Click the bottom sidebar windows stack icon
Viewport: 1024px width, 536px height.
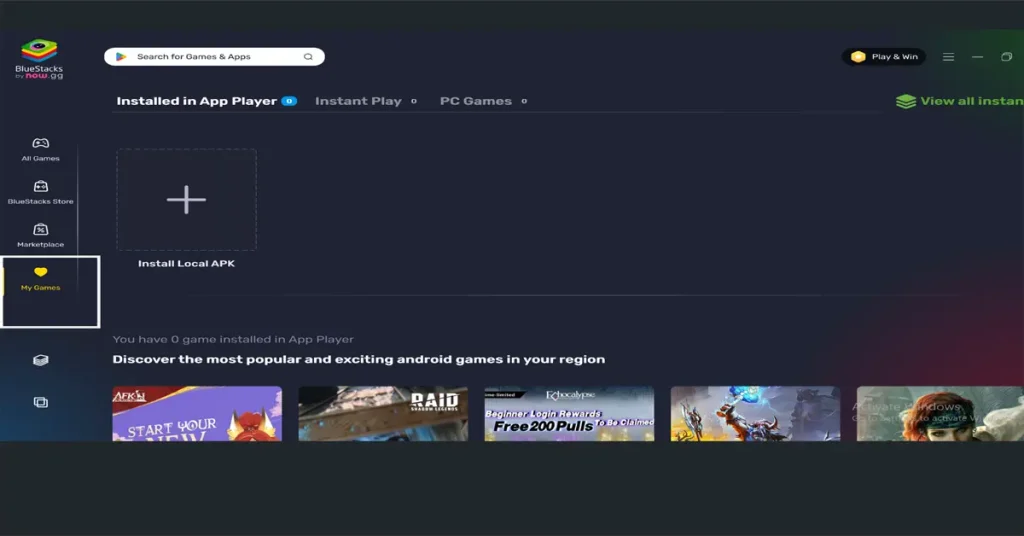[41, 402]
